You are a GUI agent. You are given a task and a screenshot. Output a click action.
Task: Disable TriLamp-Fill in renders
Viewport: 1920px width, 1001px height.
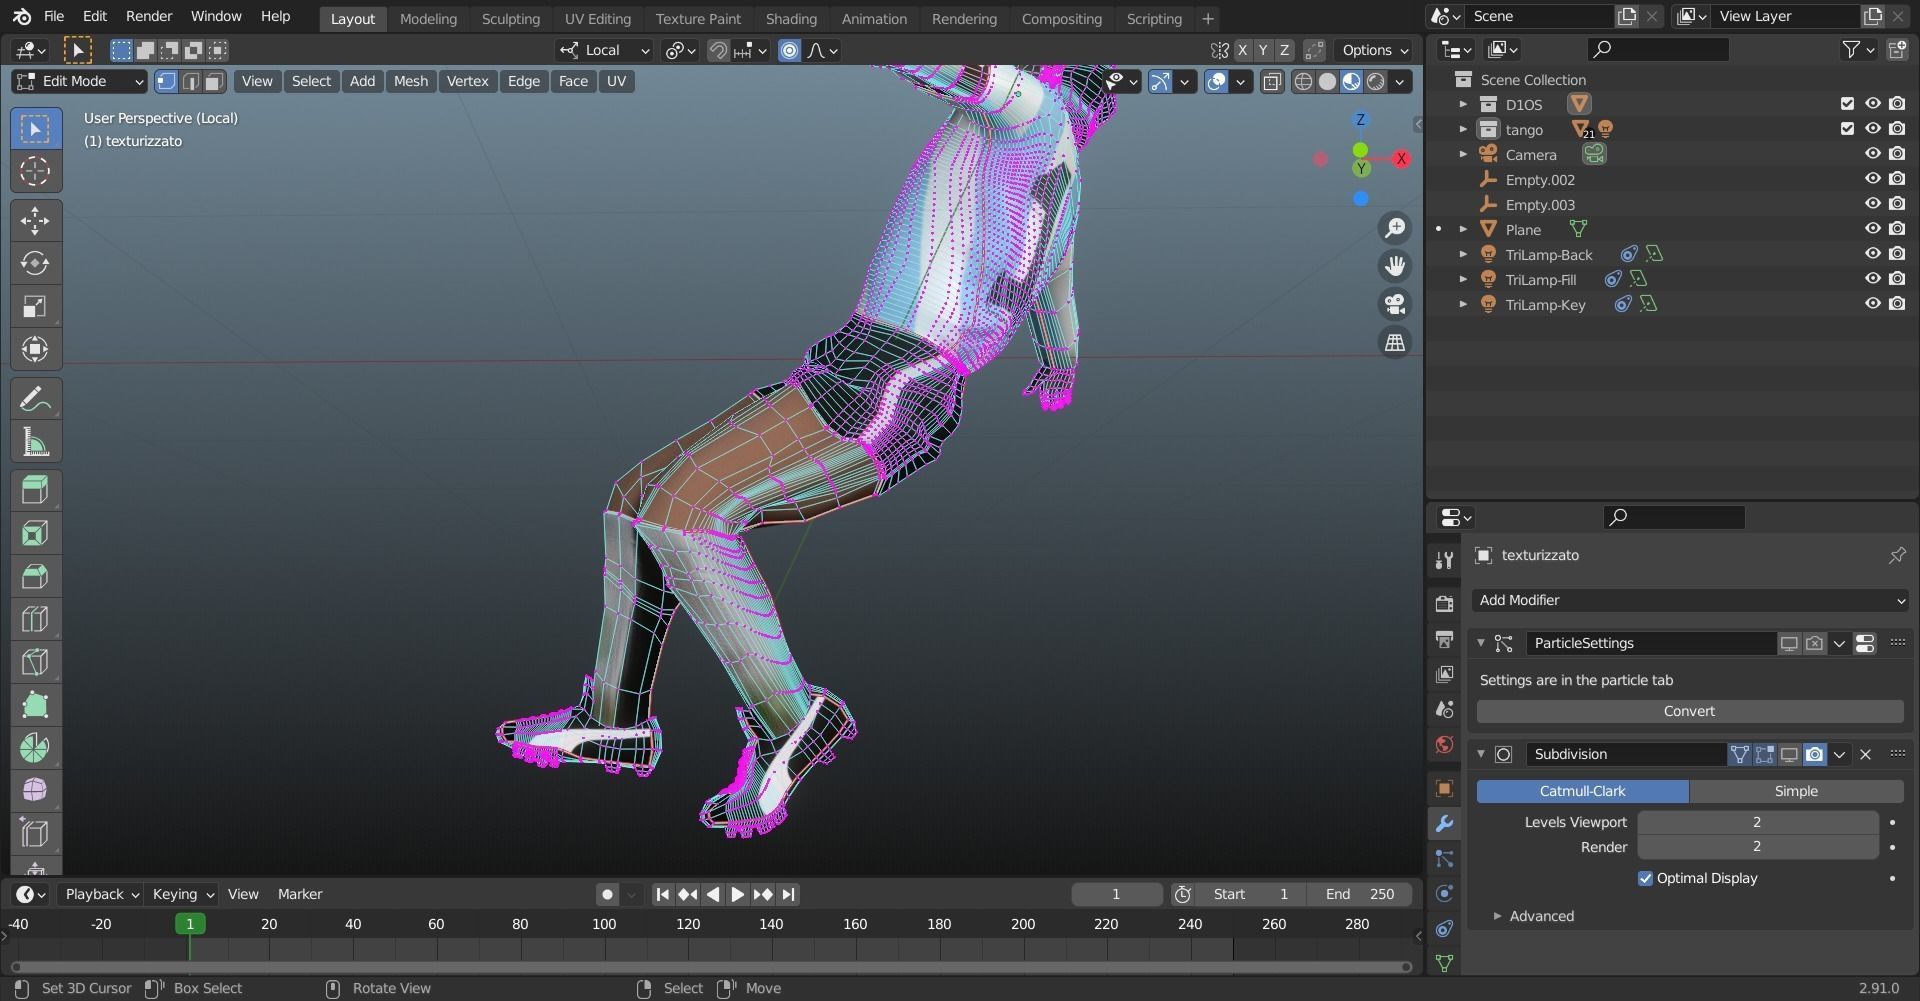pyautogui.click(x=1897, y=279)
